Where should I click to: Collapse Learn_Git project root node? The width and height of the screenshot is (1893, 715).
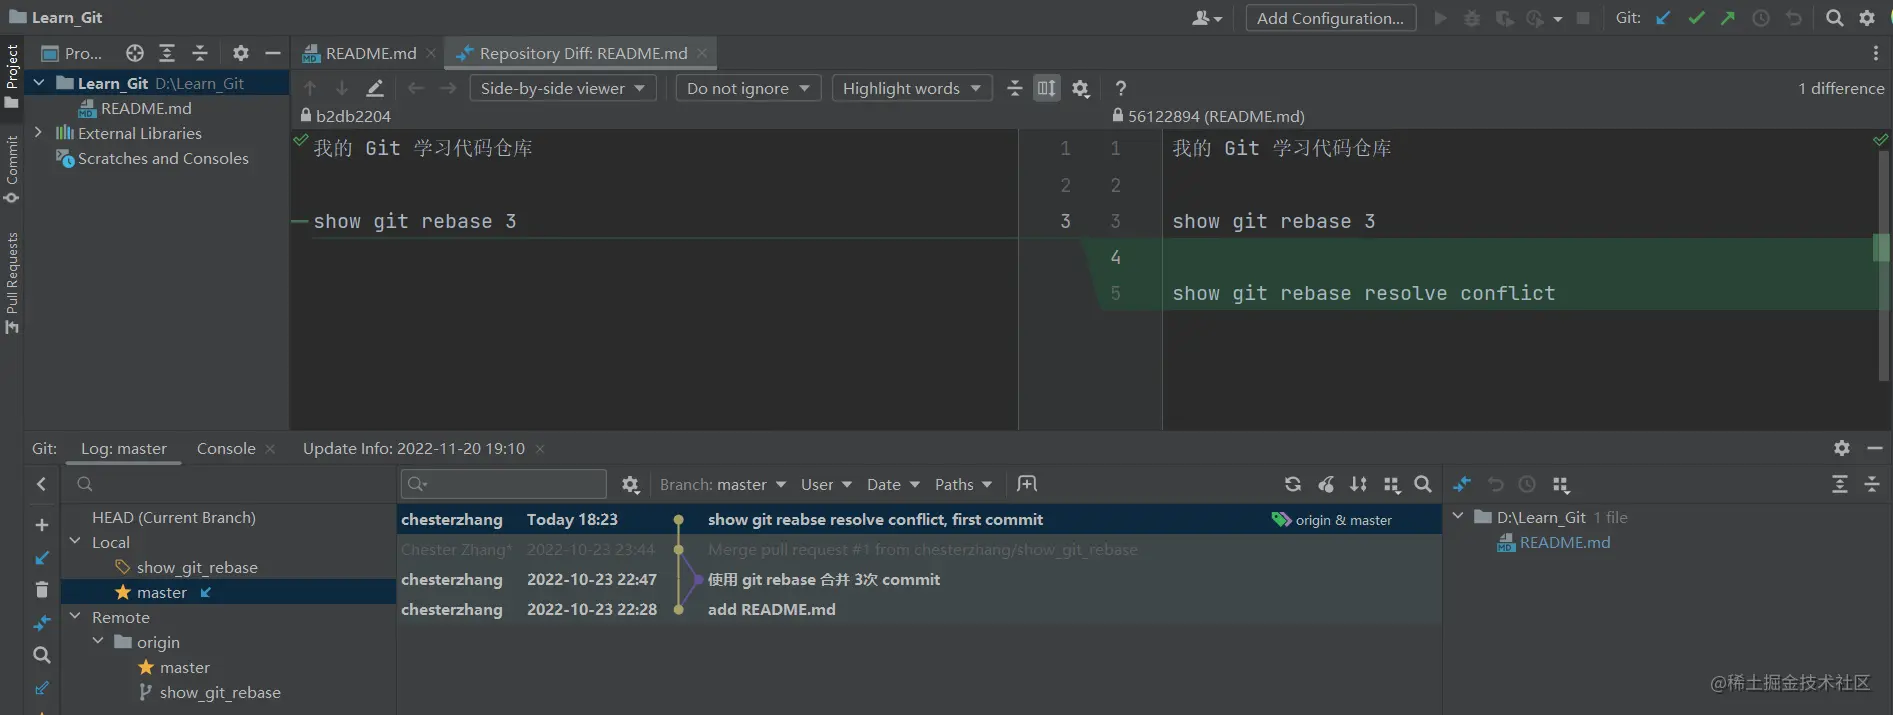coord(39,83)
